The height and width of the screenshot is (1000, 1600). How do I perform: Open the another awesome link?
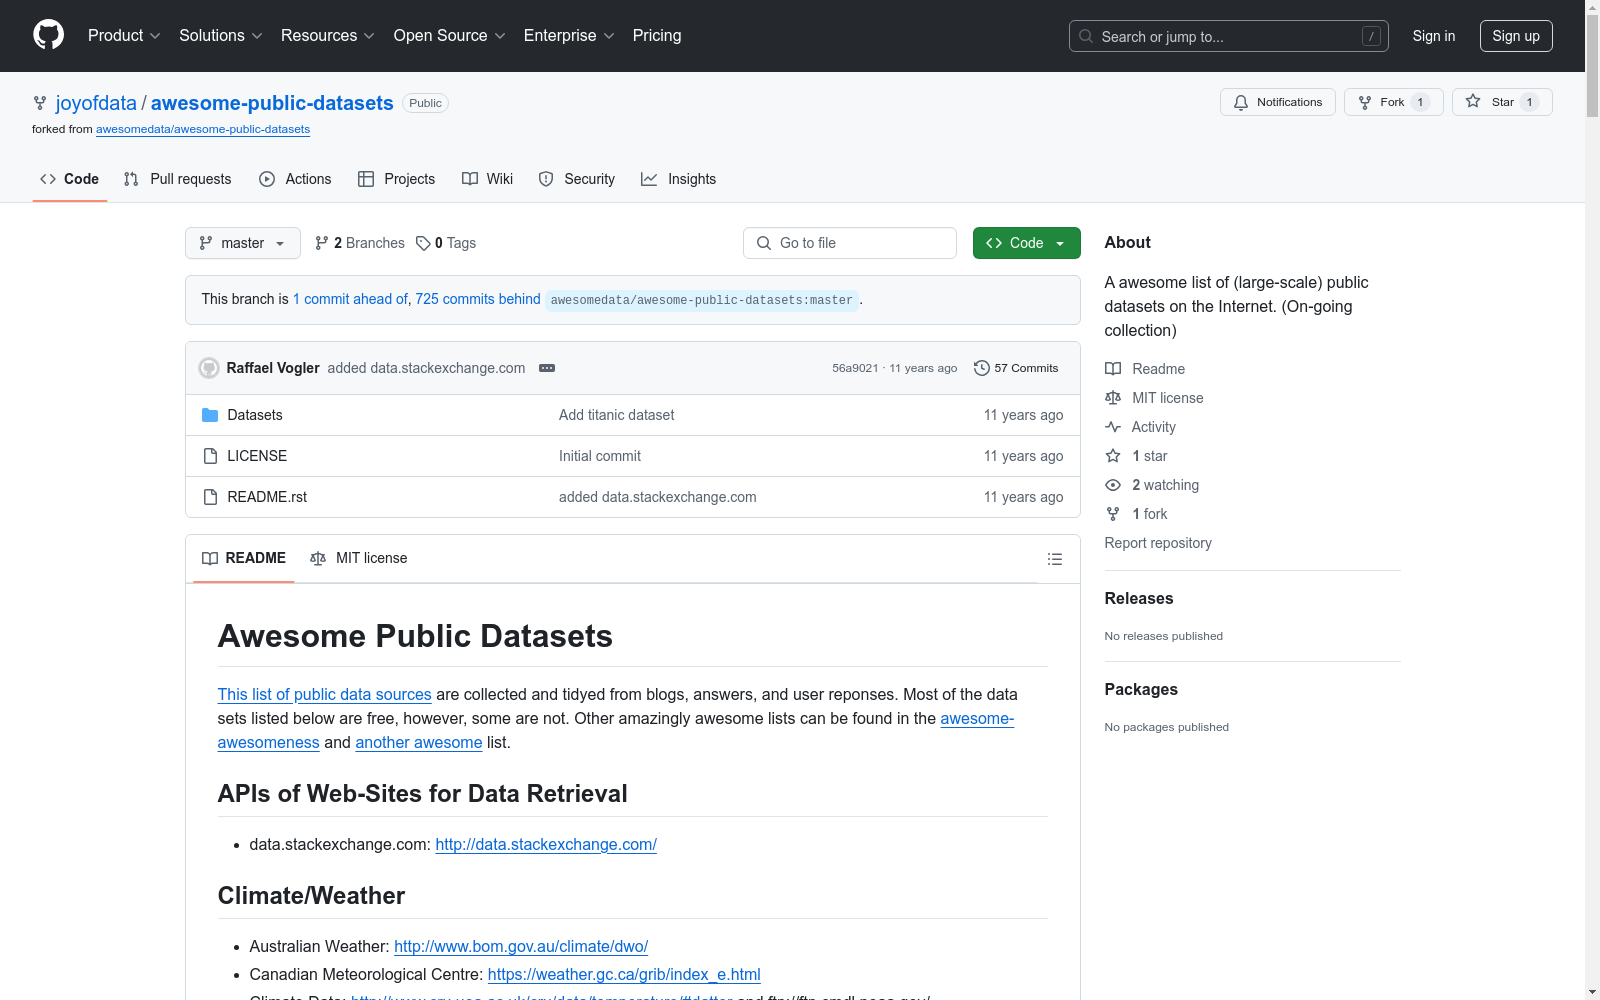419,742
